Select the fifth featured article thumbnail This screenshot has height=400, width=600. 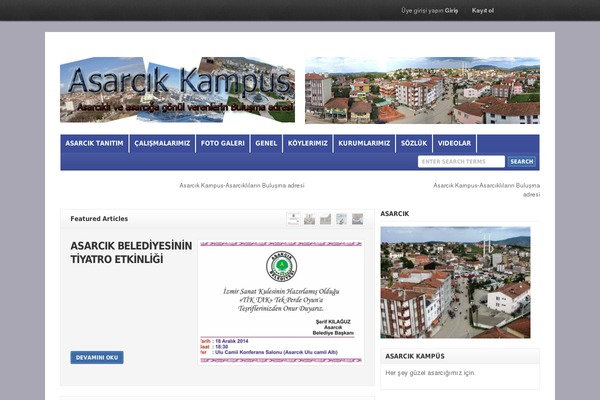(x=357, y=219)
